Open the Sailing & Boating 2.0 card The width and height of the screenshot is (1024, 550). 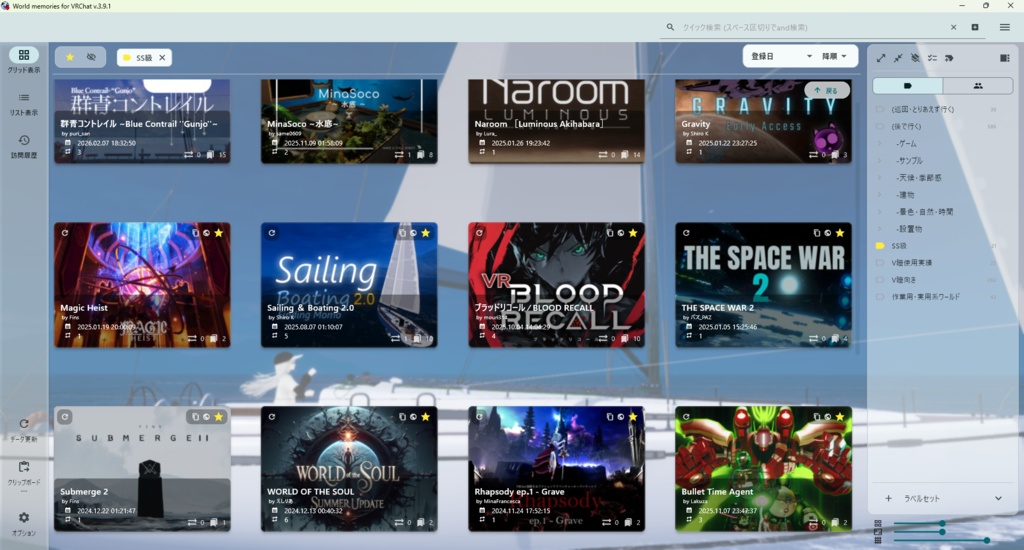(349, 285)
